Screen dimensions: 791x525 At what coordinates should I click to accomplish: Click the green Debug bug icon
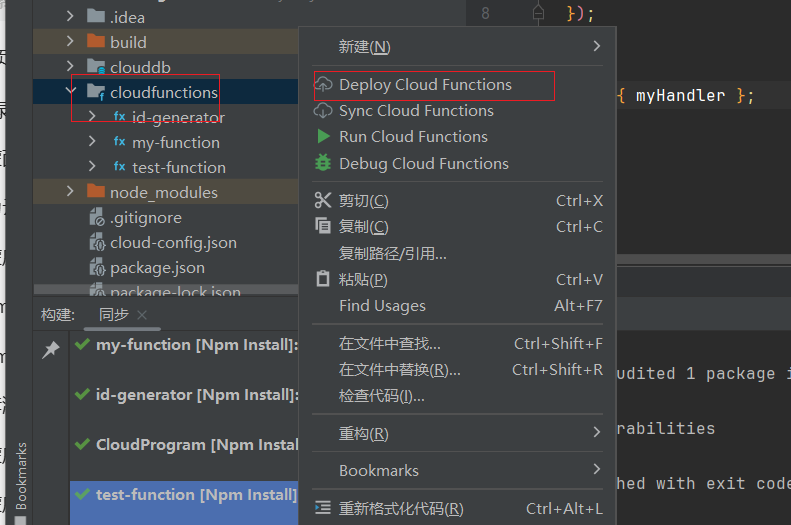click(x=323, y=163)
